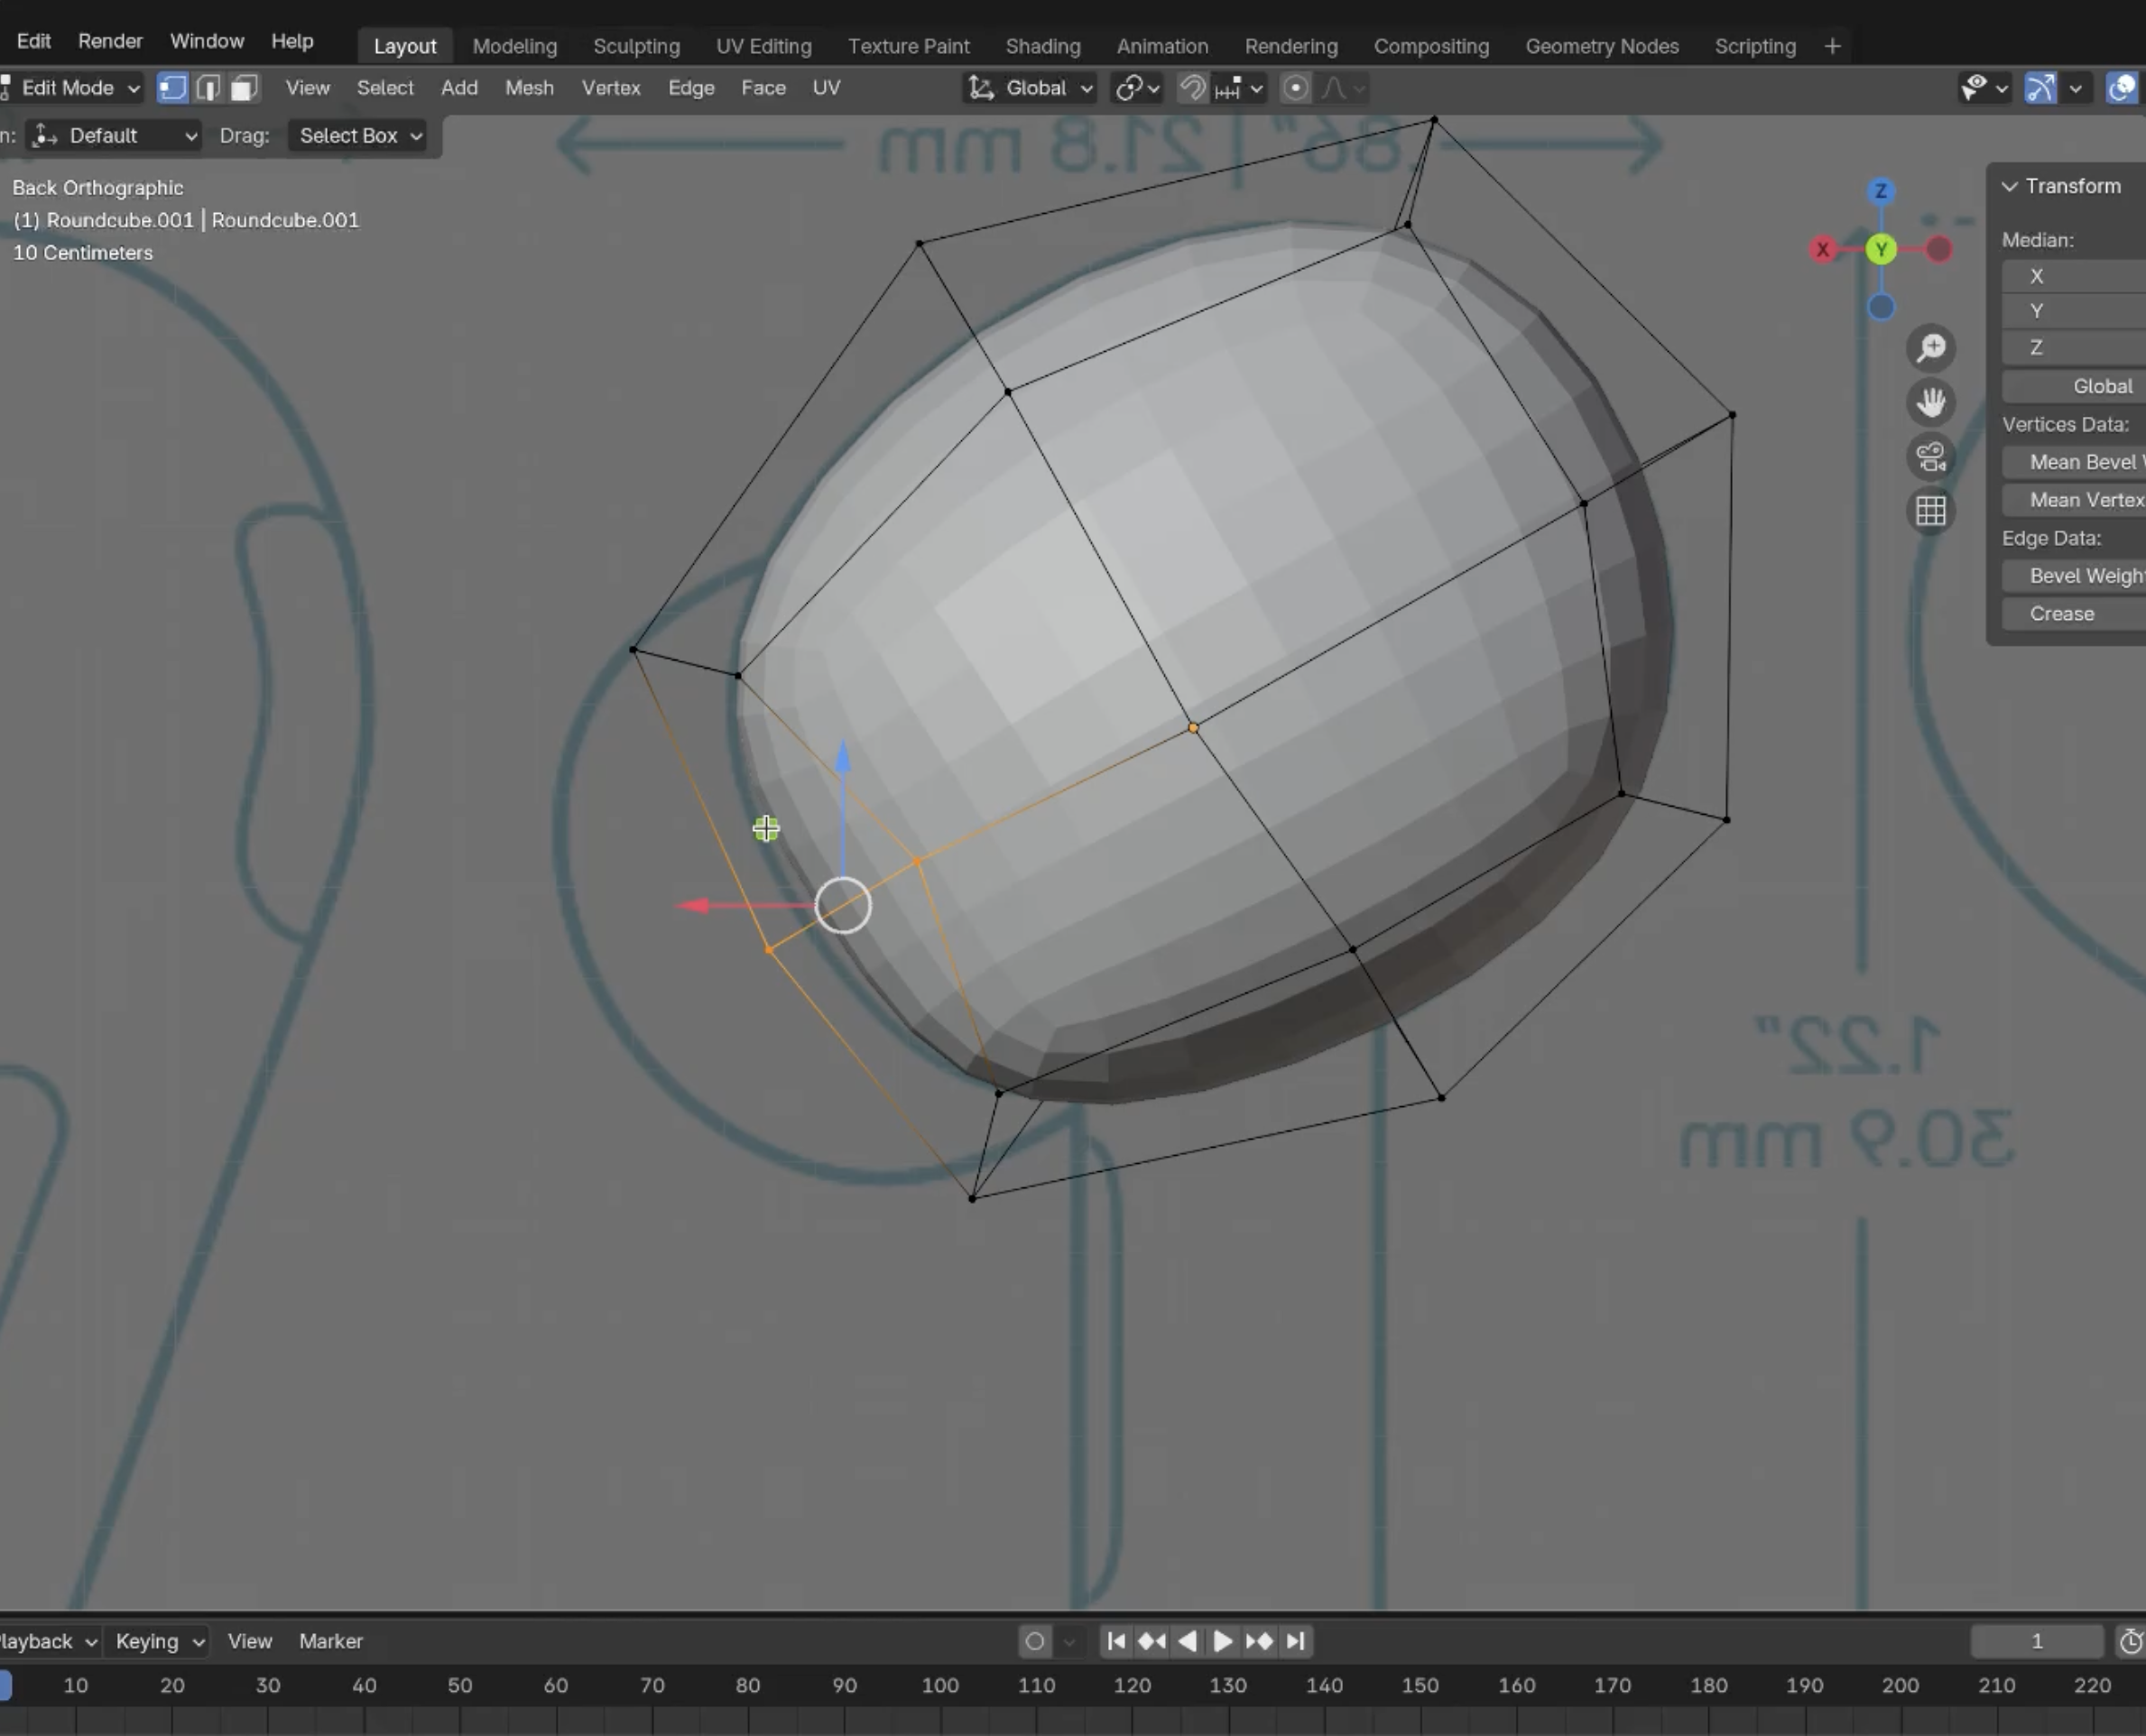The image size is (2146, 1736).
Task: Toggle camera view icon
Action: click(1931, 457)
